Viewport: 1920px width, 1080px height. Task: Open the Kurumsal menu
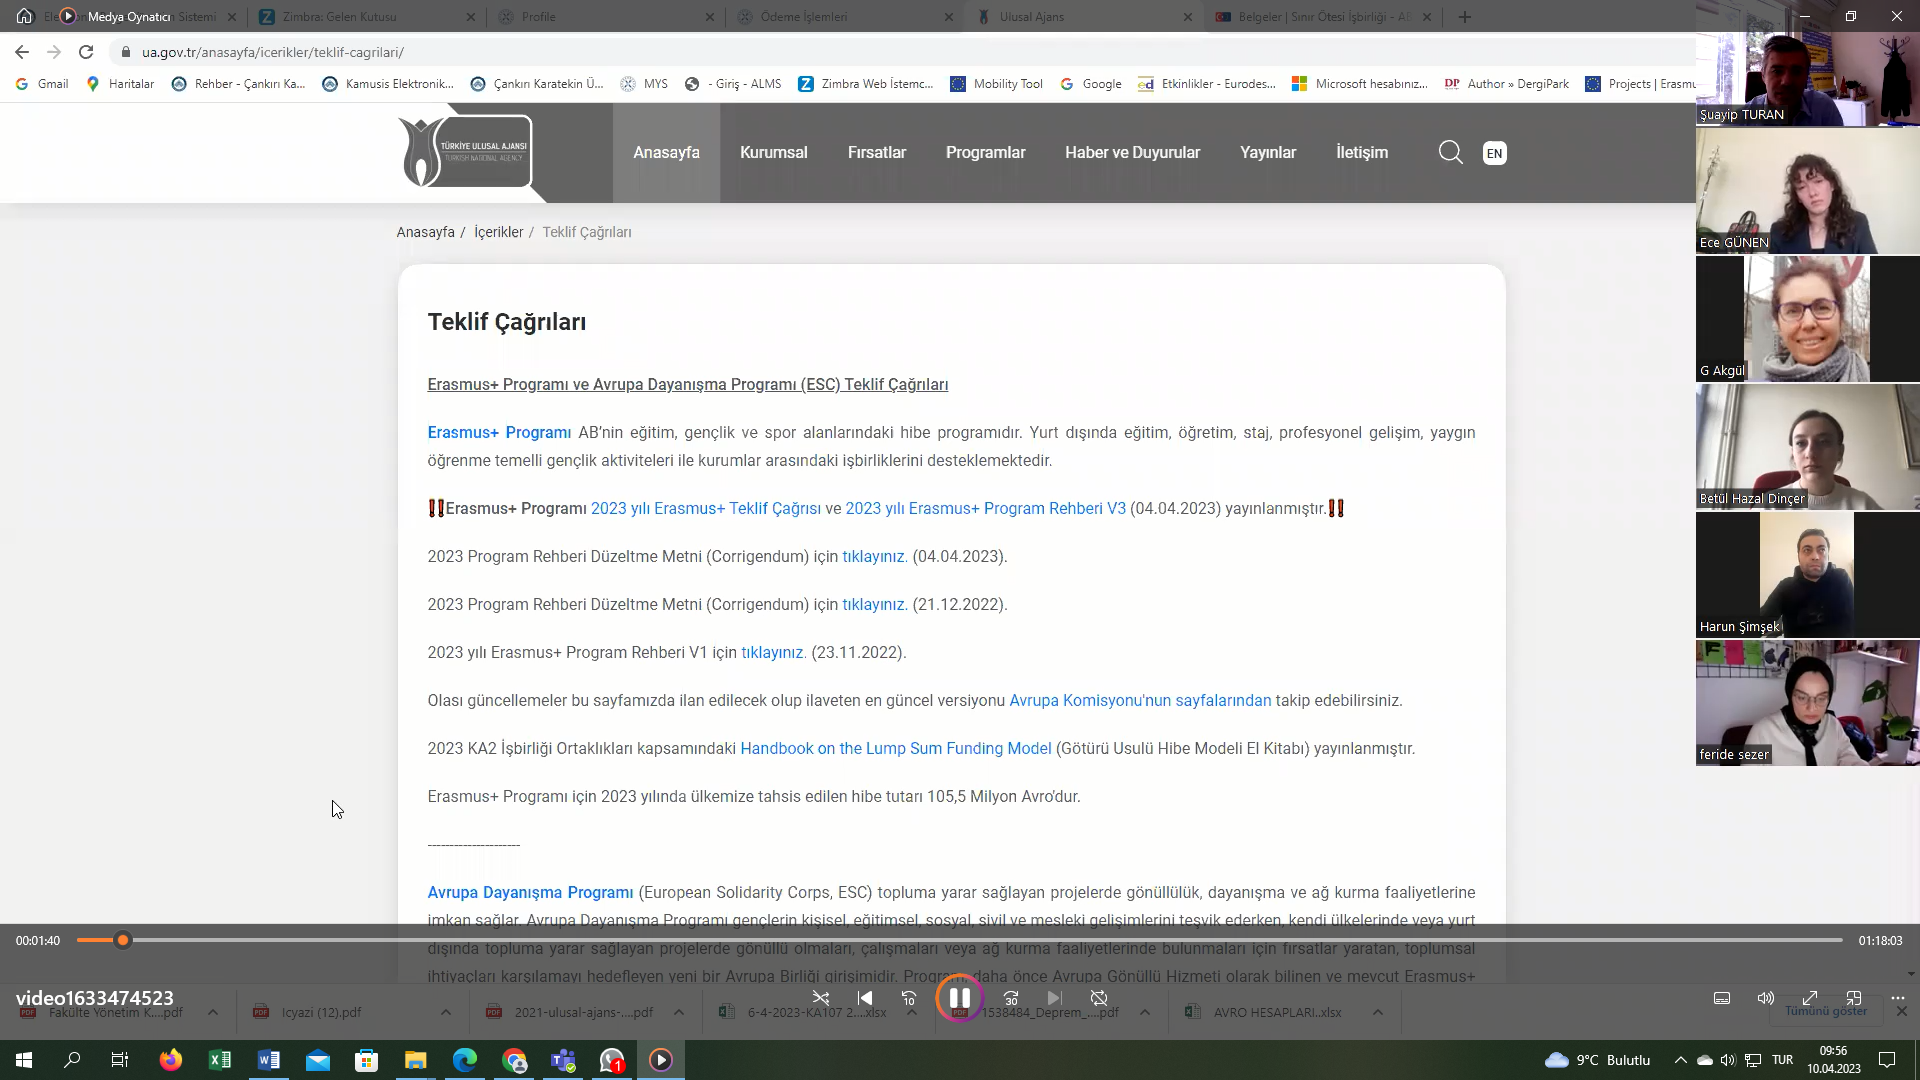point(773,152)
